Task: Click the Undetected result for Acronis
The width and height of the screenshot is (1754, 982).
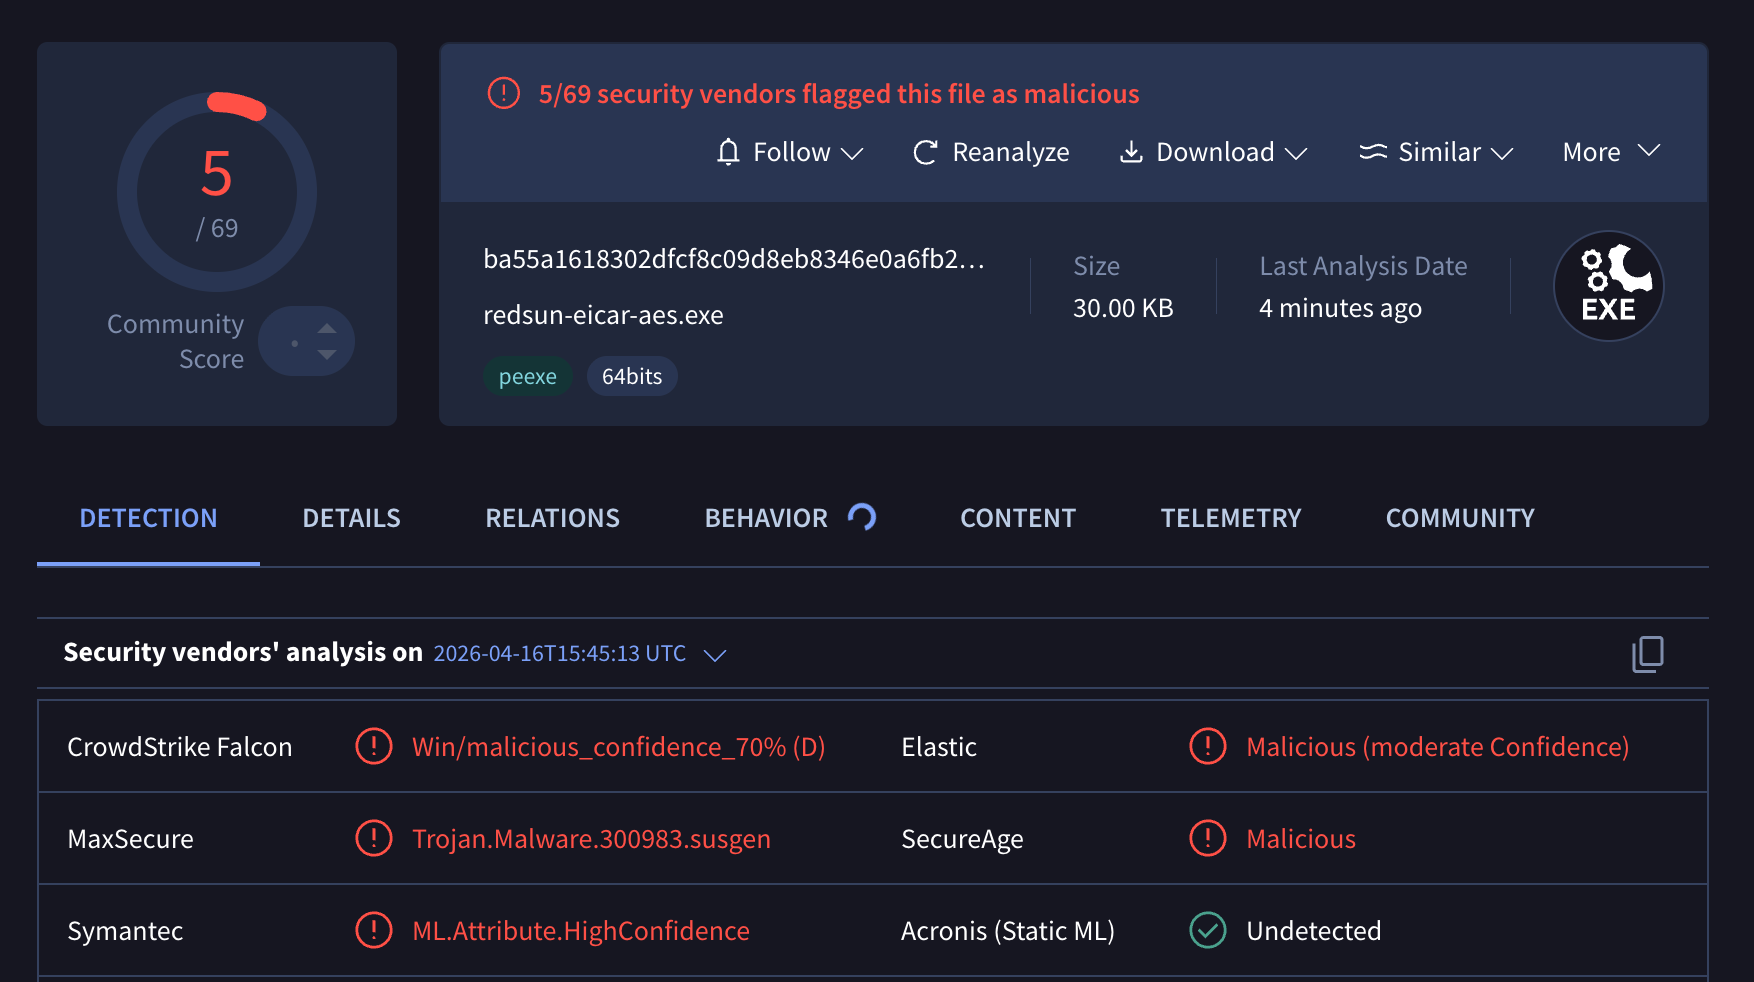Action: tap(1314, 931)
